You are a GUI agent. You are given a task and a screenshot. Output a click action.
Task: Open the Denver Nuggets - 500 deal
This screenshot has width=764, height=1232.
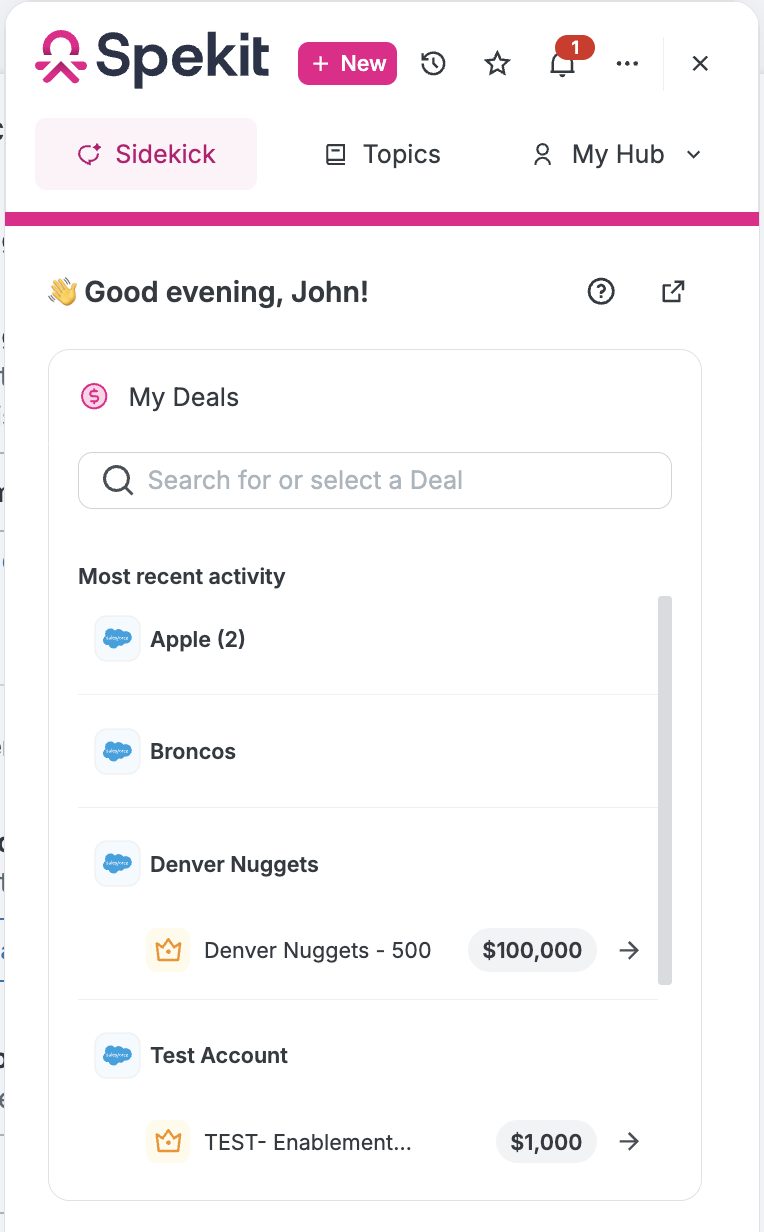pos(317,950)
